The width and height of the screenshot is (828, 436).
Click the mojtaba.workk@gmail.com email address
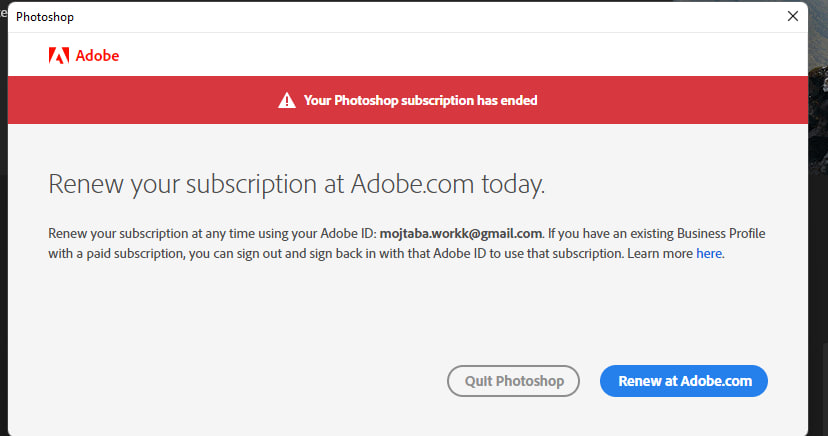click(460, 233)
